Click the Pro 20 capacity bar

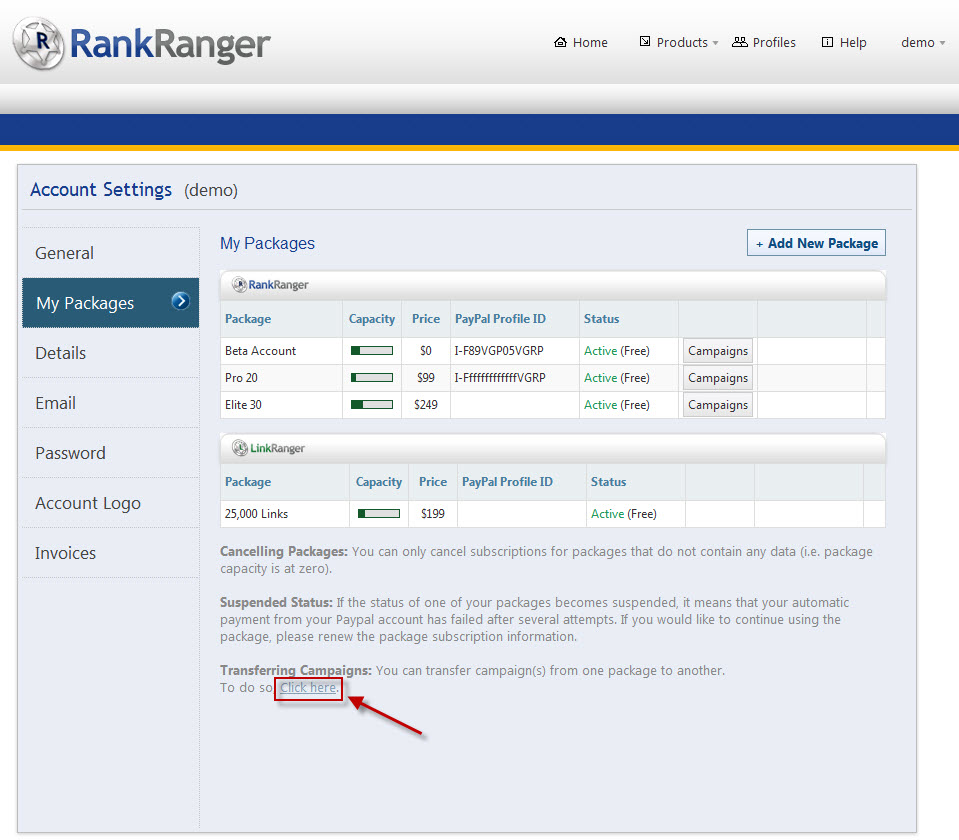pos(371,378)
